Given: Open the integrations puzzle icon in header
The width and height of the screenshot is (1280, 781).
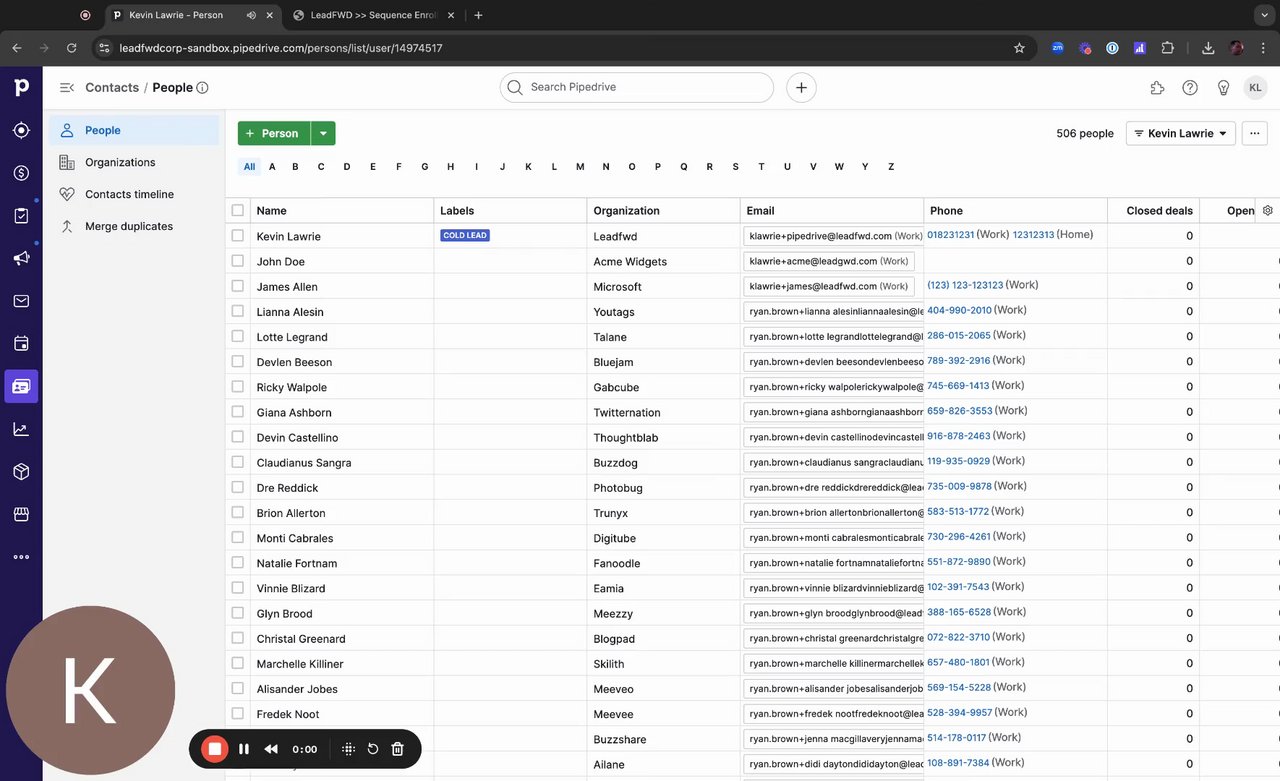Looking at the screenshot, I should (1157, 88).
